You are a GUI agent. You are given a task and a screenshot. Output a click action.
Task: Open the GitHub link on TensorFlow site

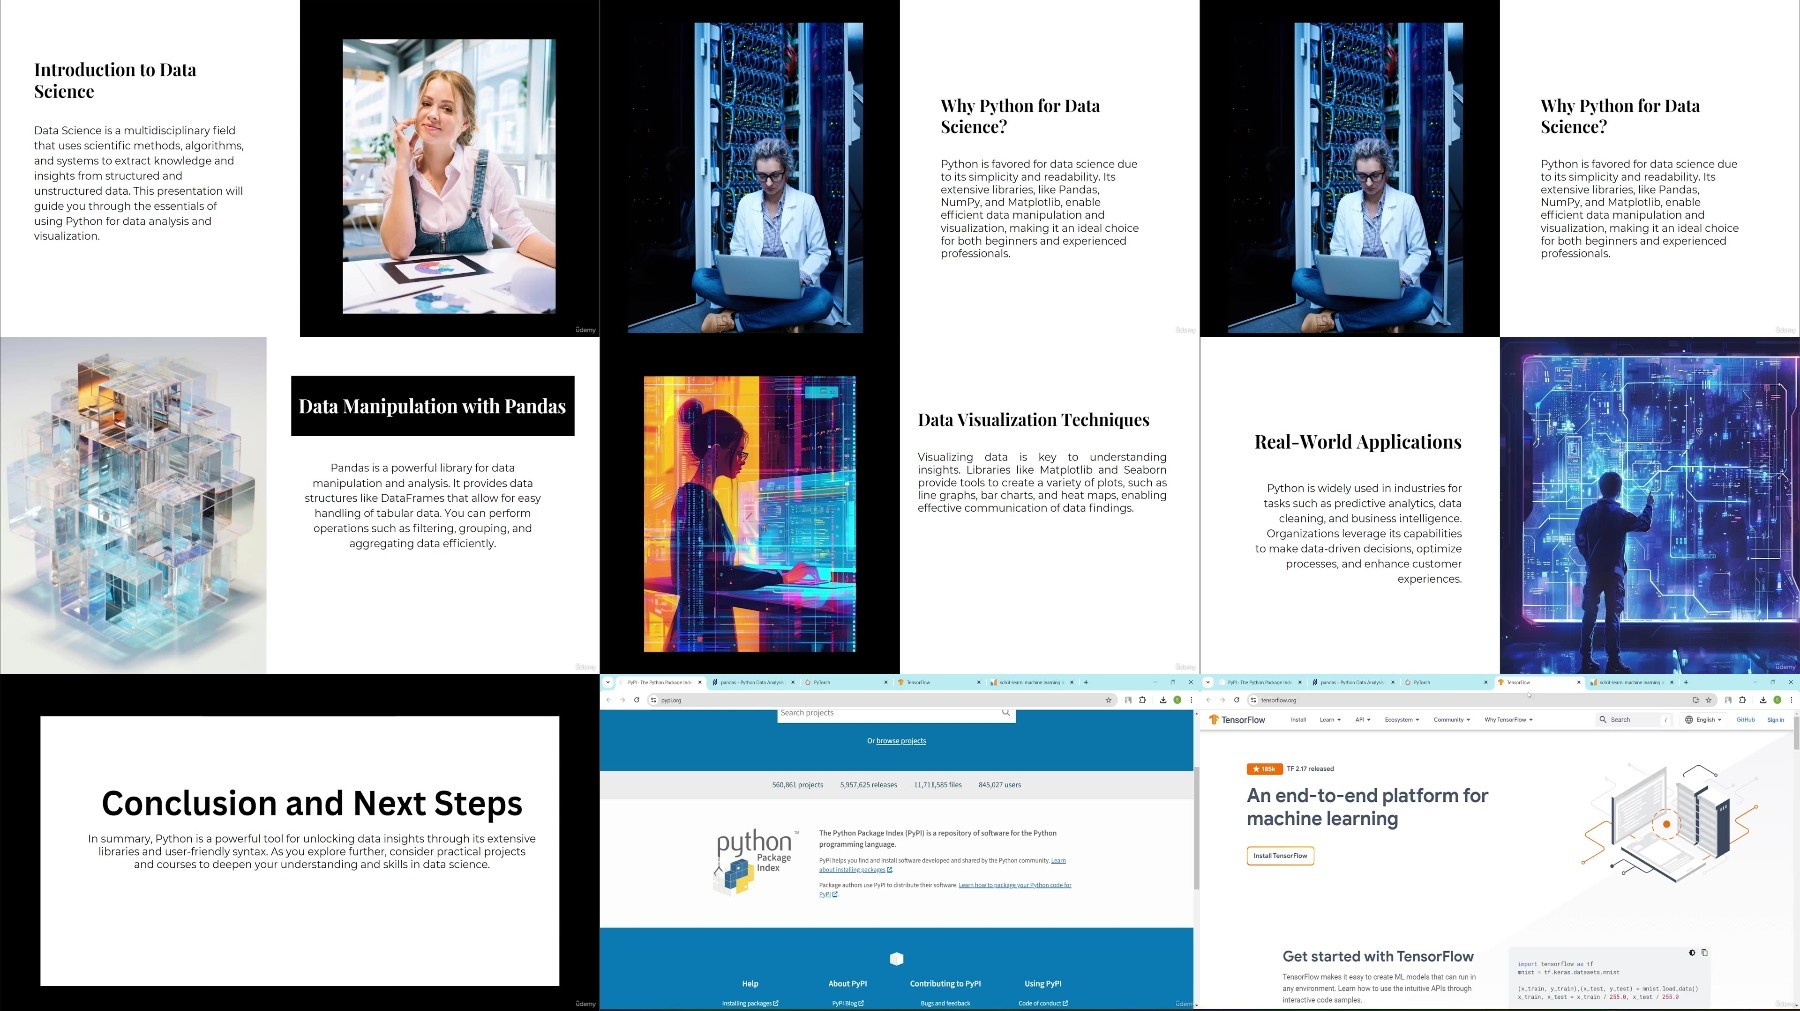point(1745,720)
